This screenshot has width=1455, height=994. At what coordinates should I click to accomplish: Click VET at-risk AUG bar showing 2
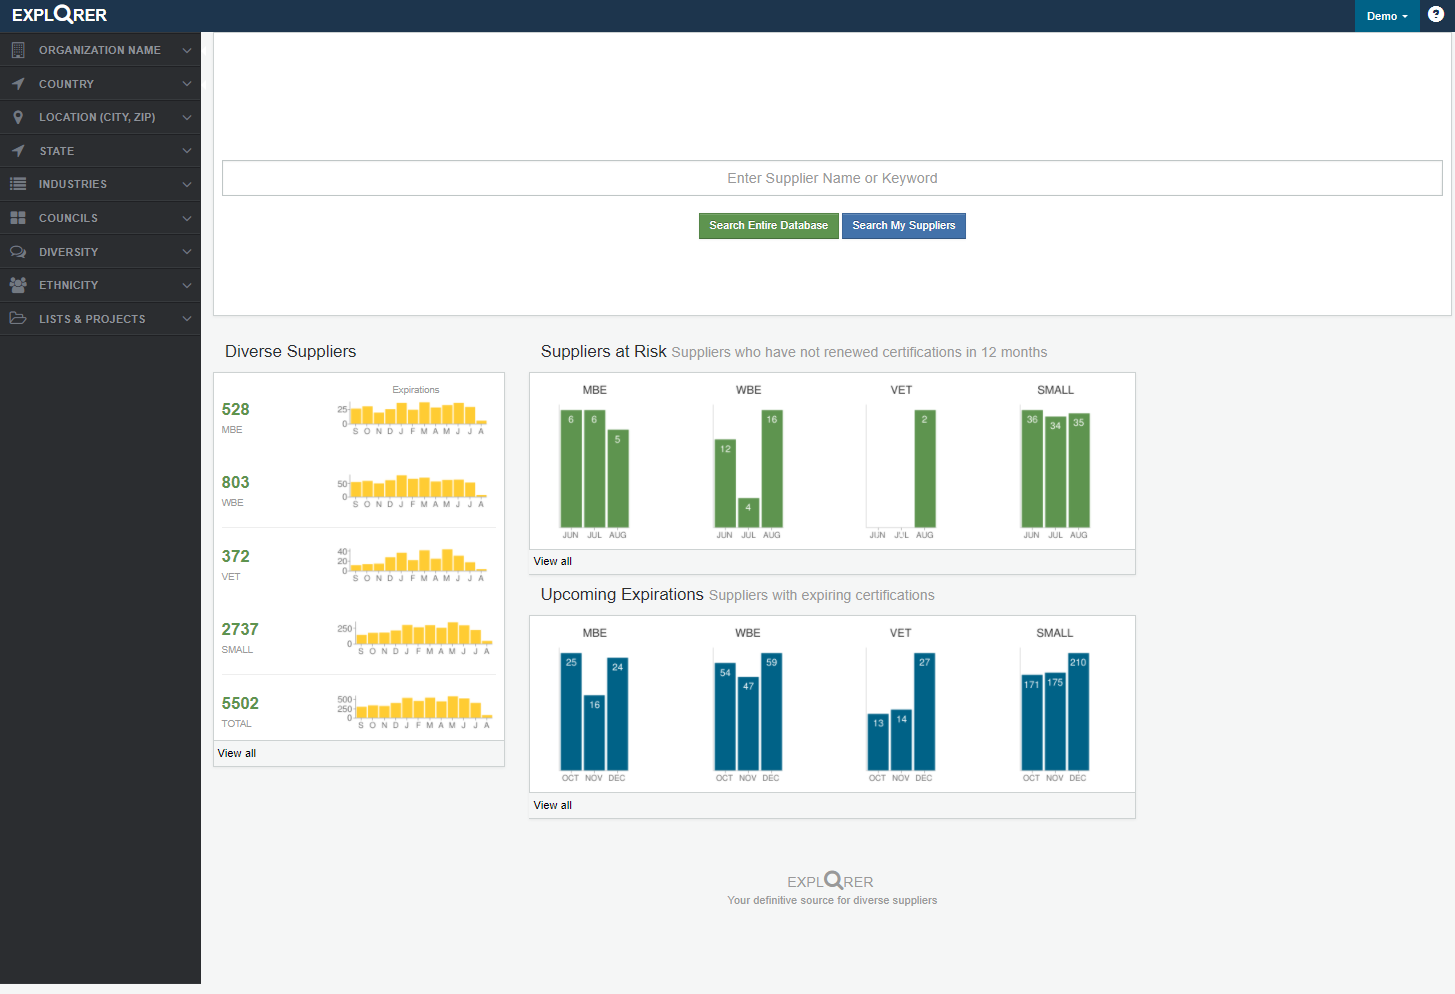[925, 469]
